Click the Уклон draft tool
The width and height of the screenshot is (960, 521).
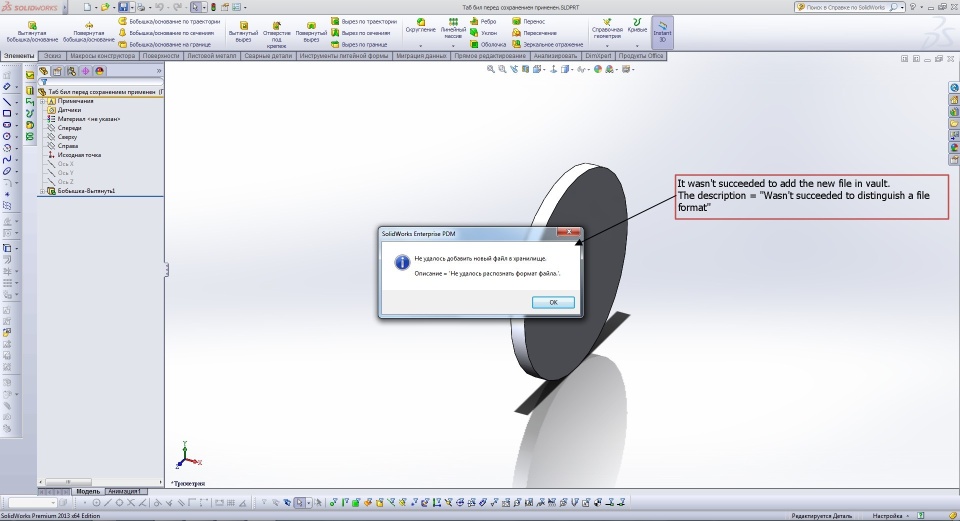[484, 33]
